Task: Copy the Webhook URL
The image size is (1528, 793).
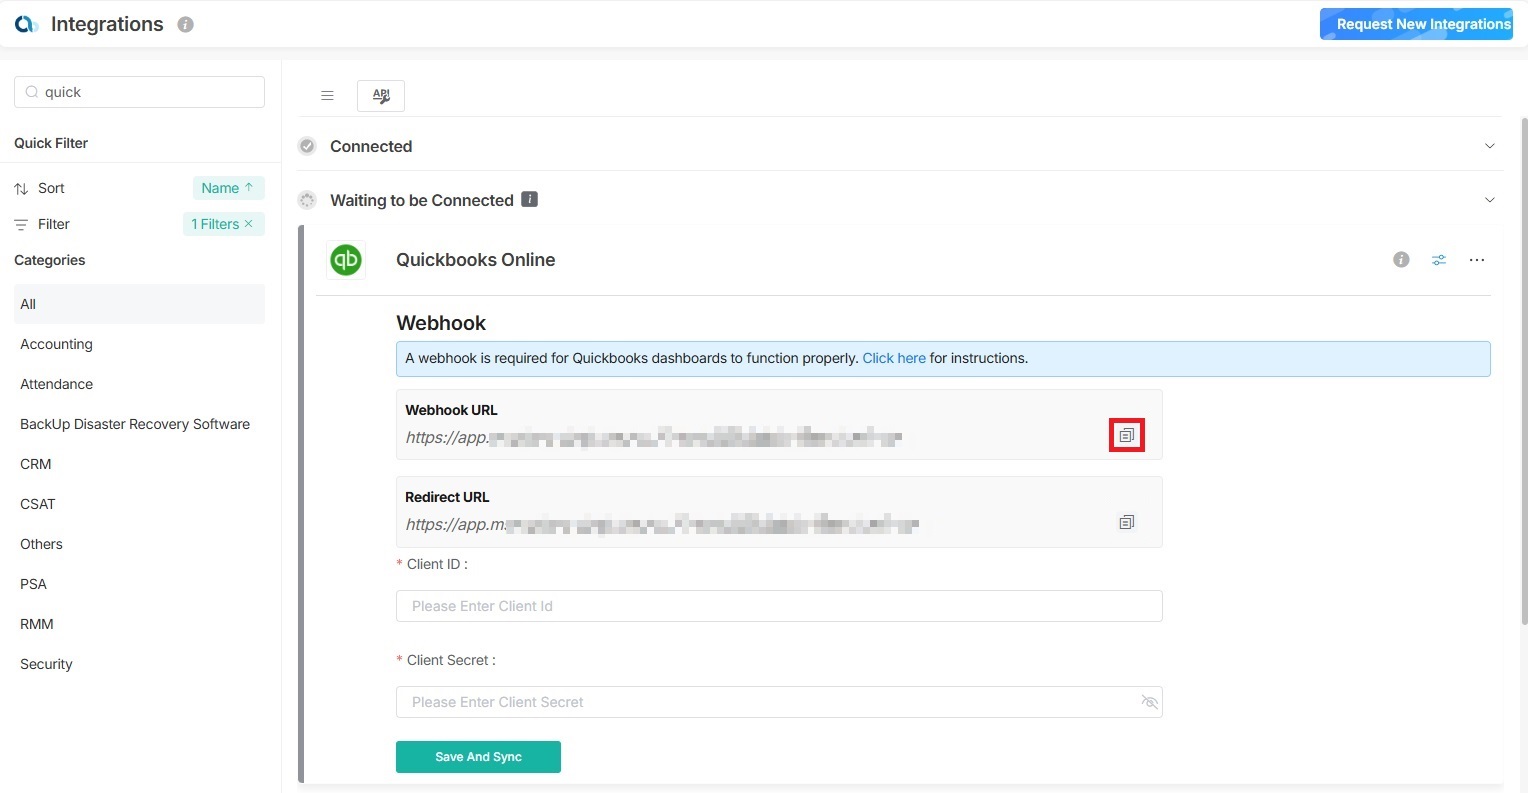Action: click(x=1127, y=435)
